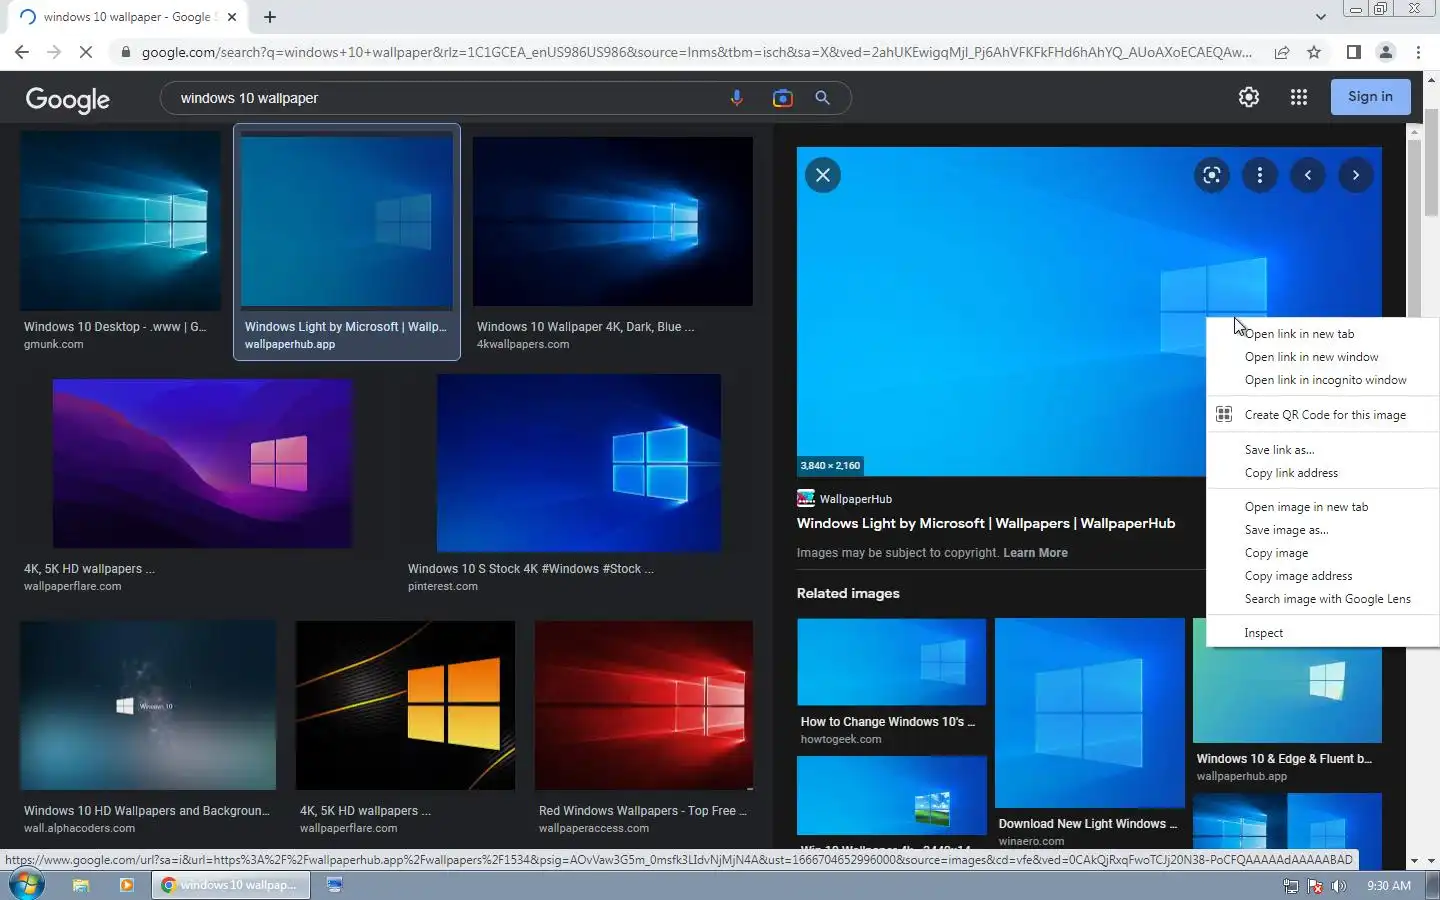Click the share page icon in address bar

click(1281, 52)
